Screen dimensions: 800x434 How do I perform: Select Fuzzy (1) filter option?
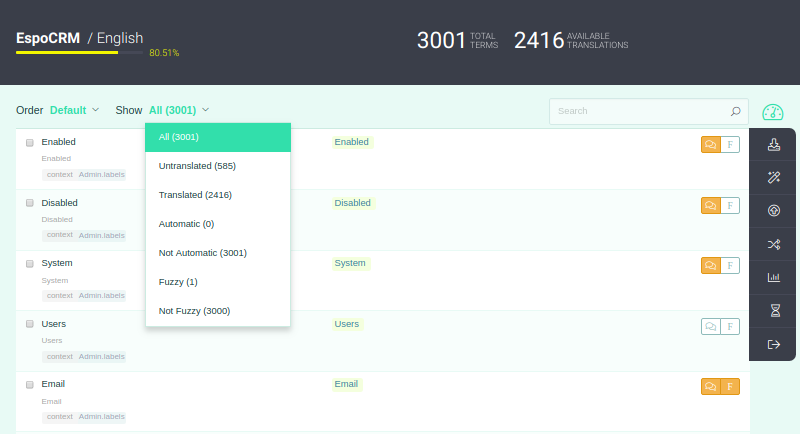(218, 282)
